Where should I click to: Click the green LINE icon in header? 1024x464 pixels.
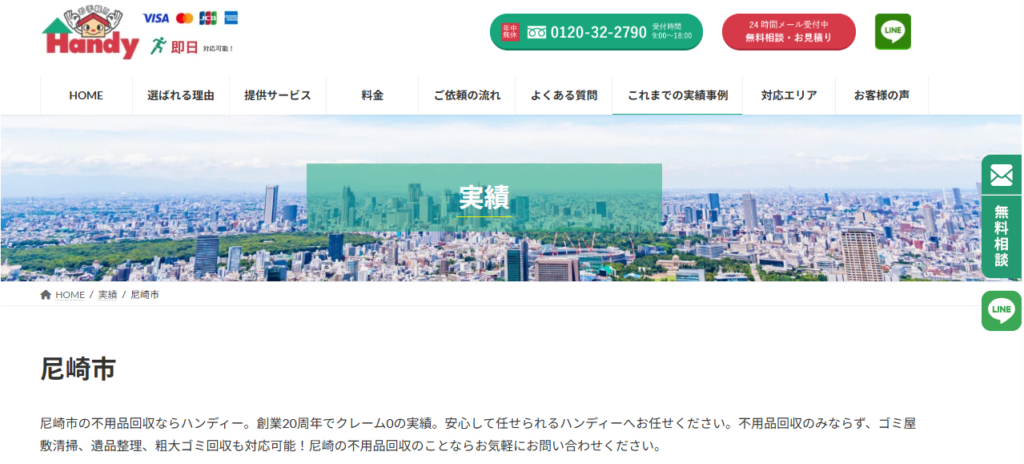pos(892,32)
